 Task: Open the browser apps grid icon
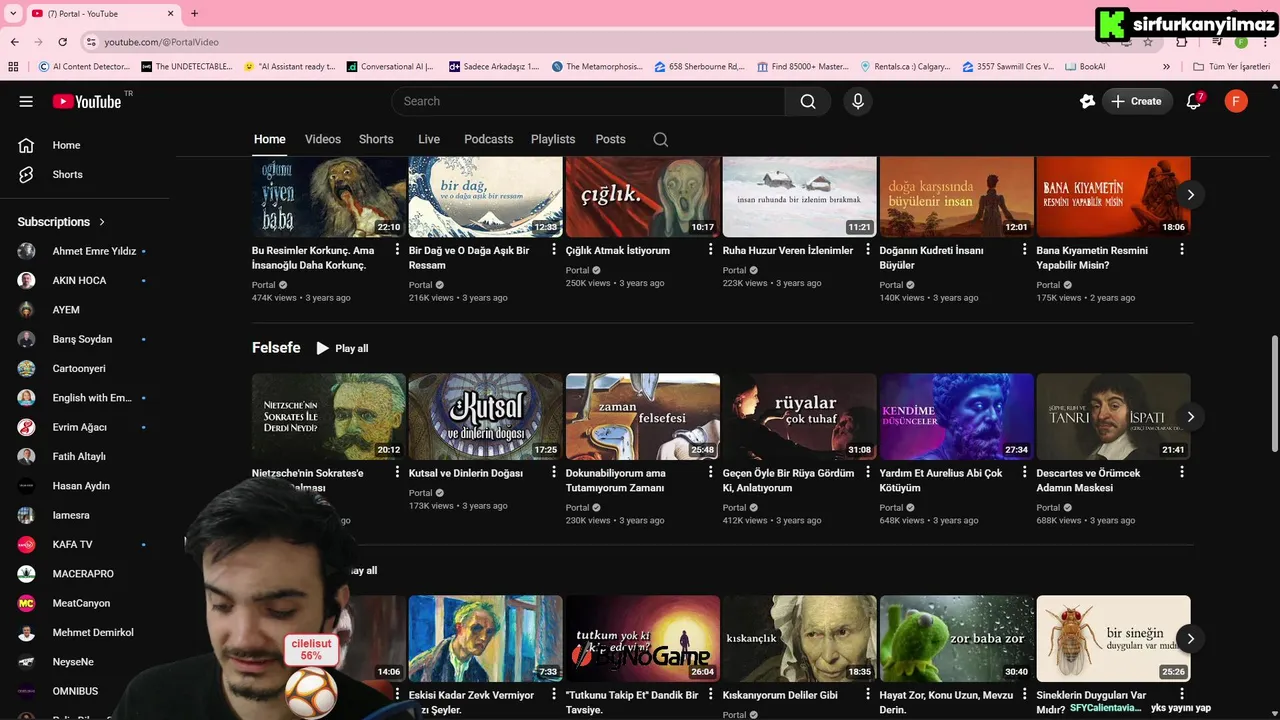[x=13, y=67]
